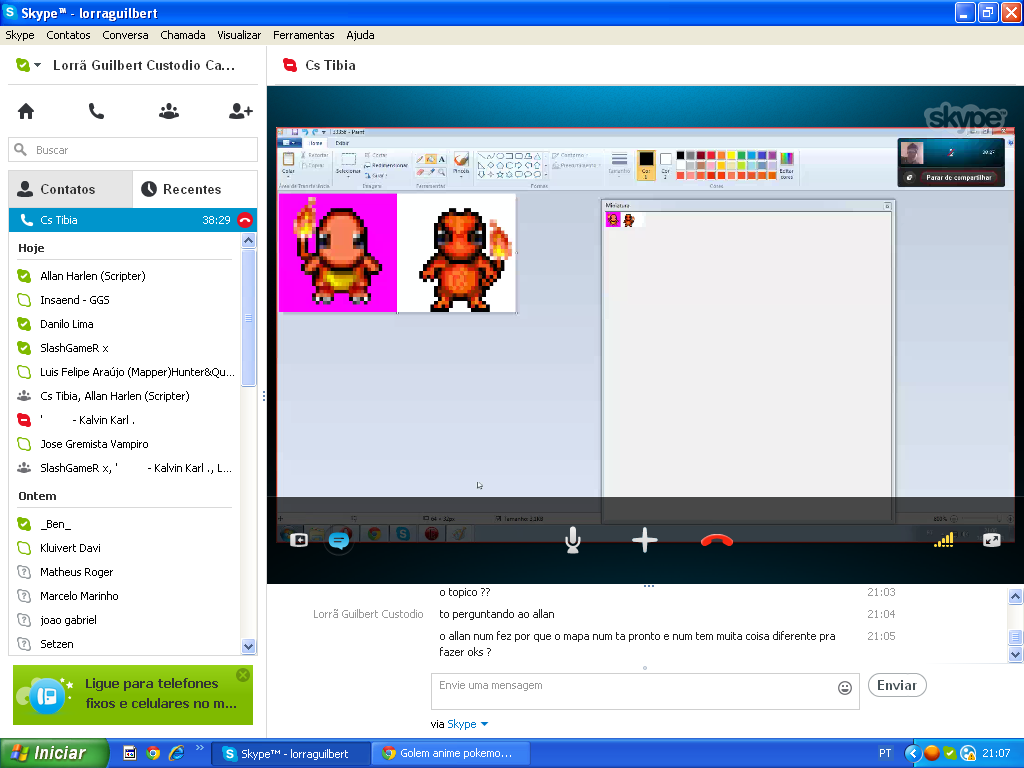Click the Charmander front sprite in Paint canvas
The height and width of the screenshot is (768, 1024).
click(338, 253)
